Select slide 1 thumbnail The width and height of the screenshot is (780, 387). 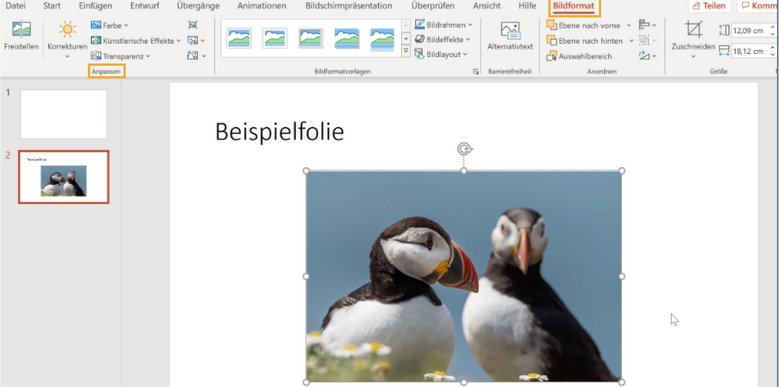[x=64, y=114]
